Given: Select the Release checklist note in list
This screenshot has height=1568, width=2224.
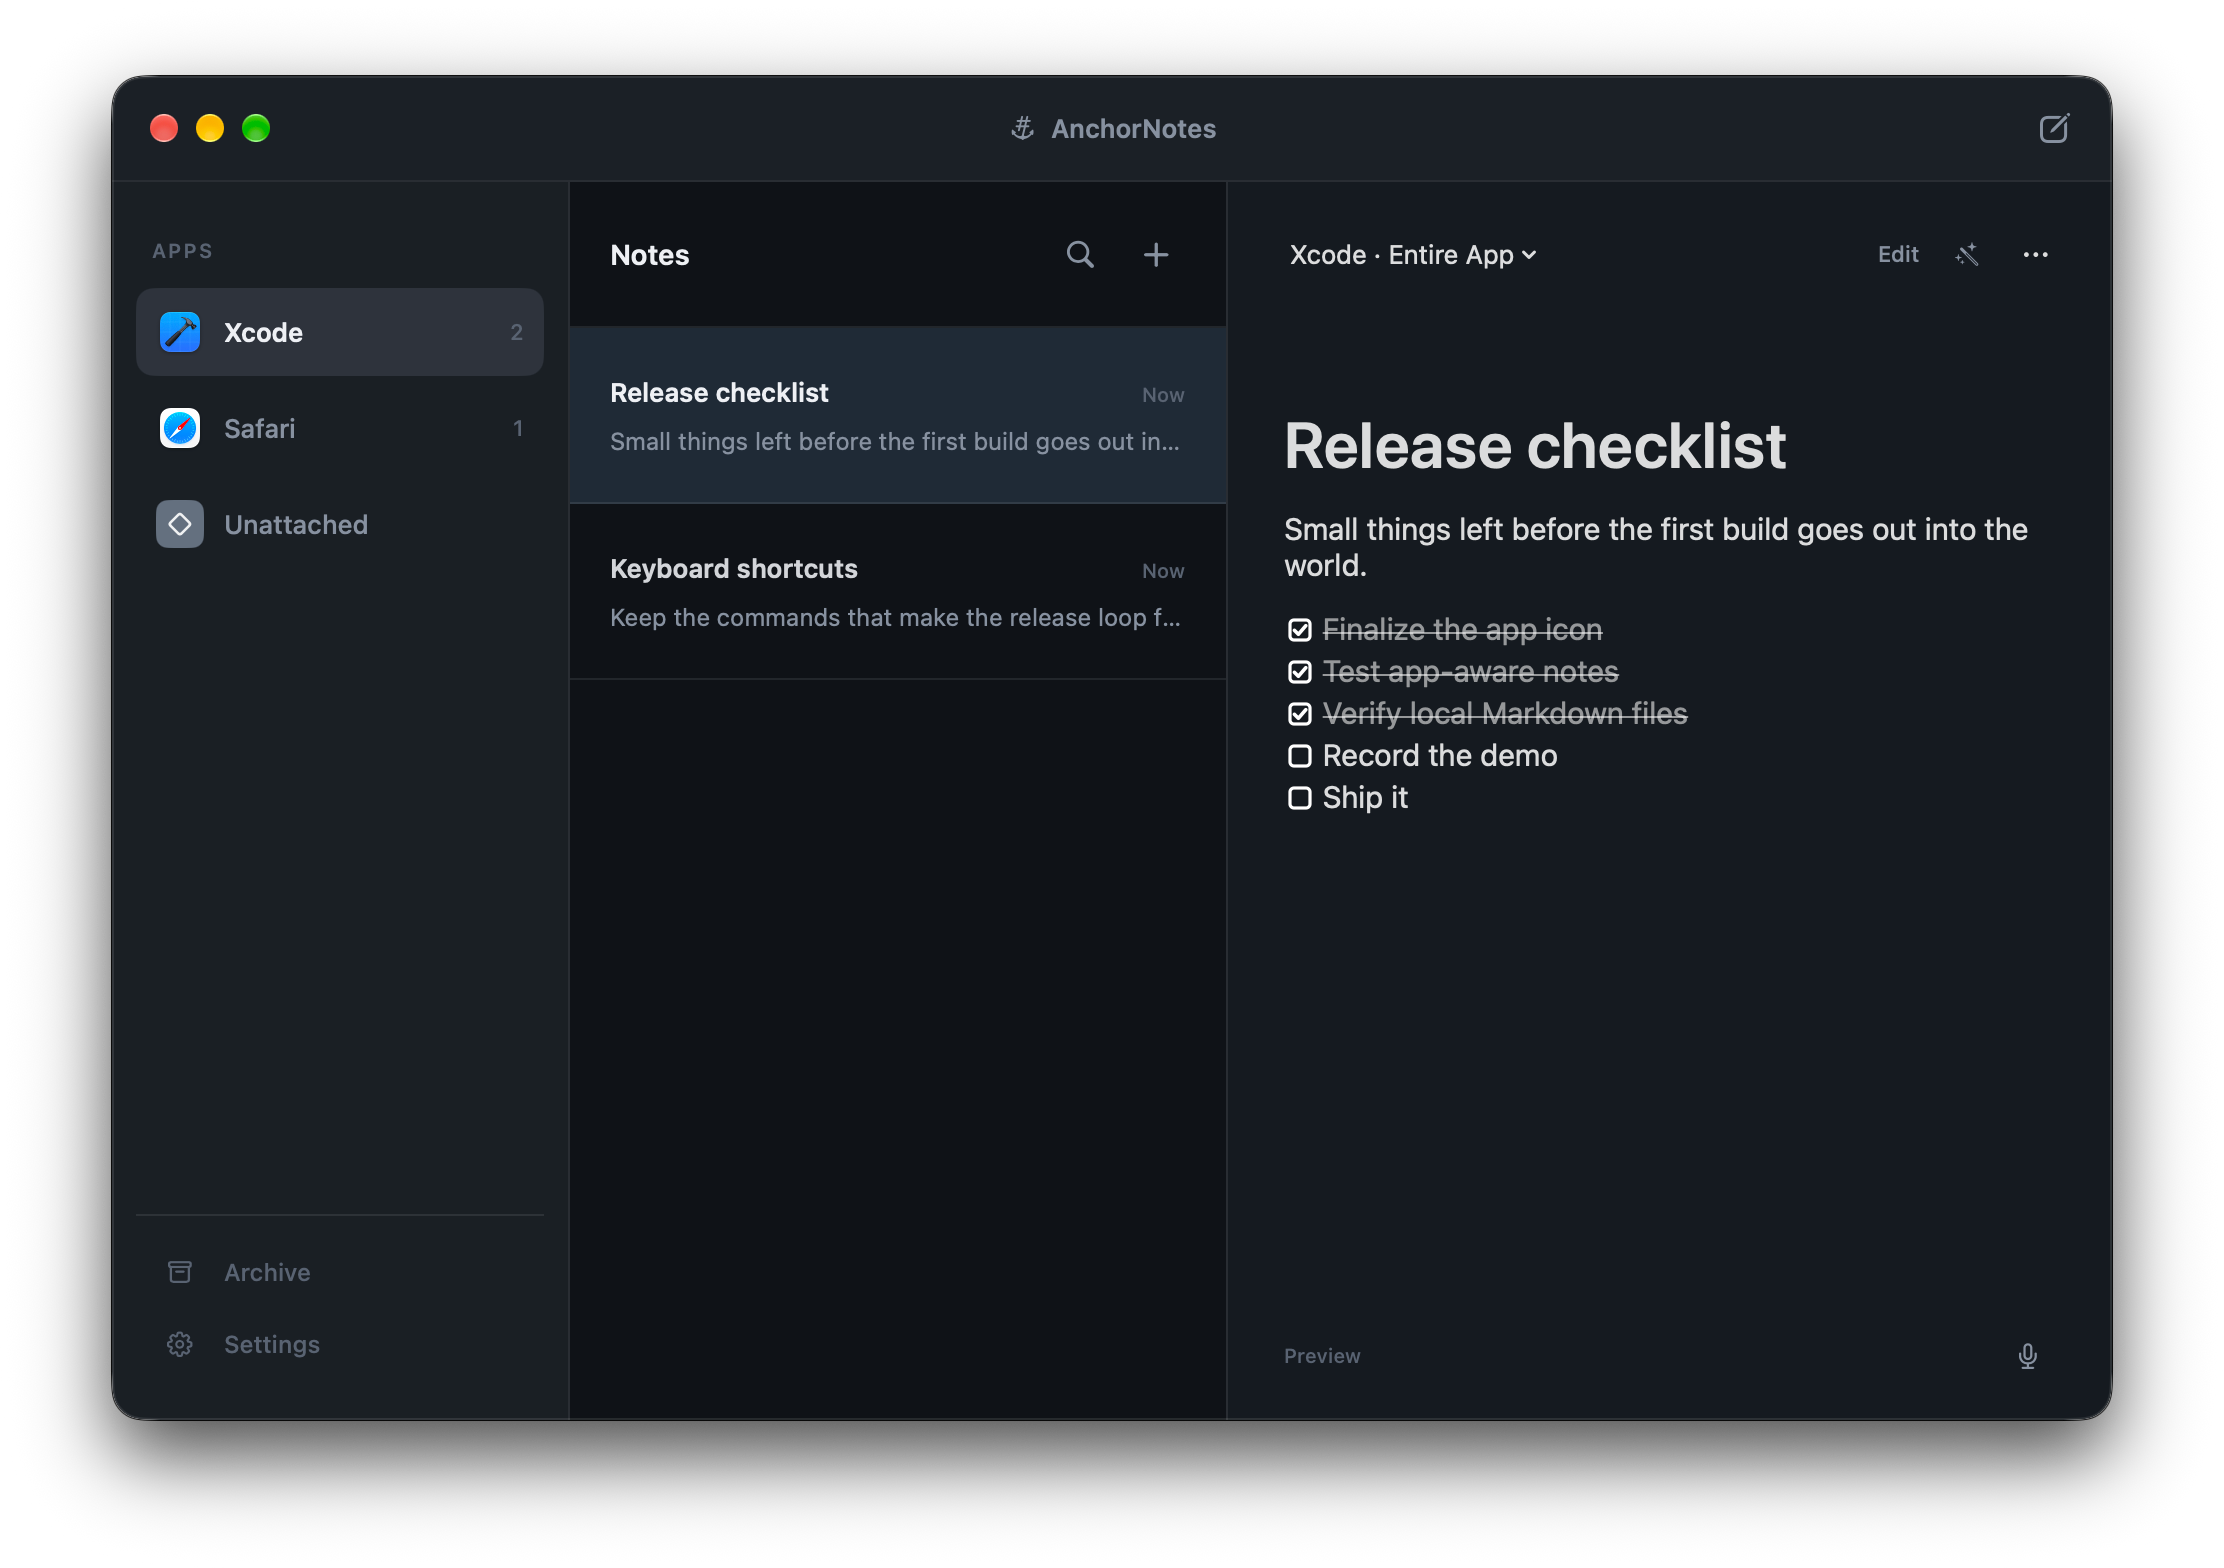Looking at the screenshot, I should 898,415.
